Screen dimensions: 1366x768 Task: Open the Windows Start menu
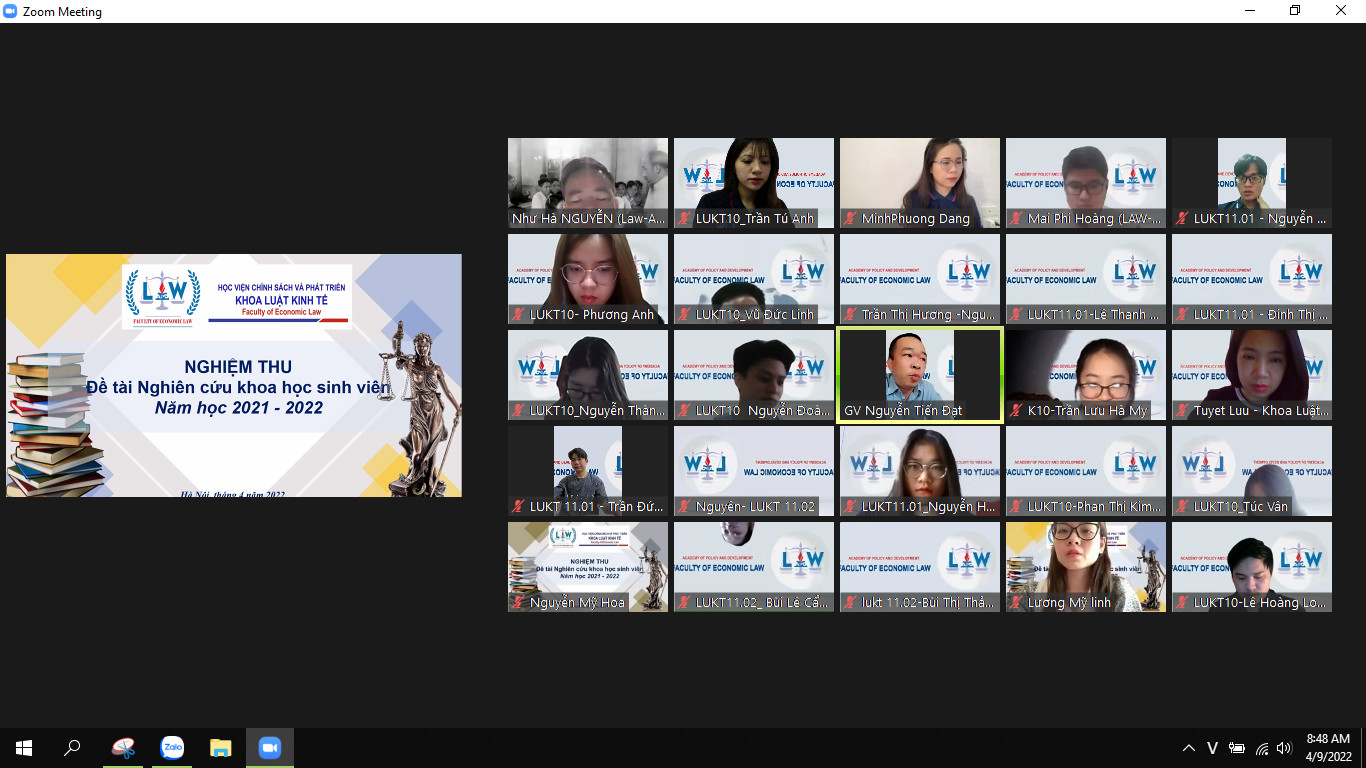[24, 748]
